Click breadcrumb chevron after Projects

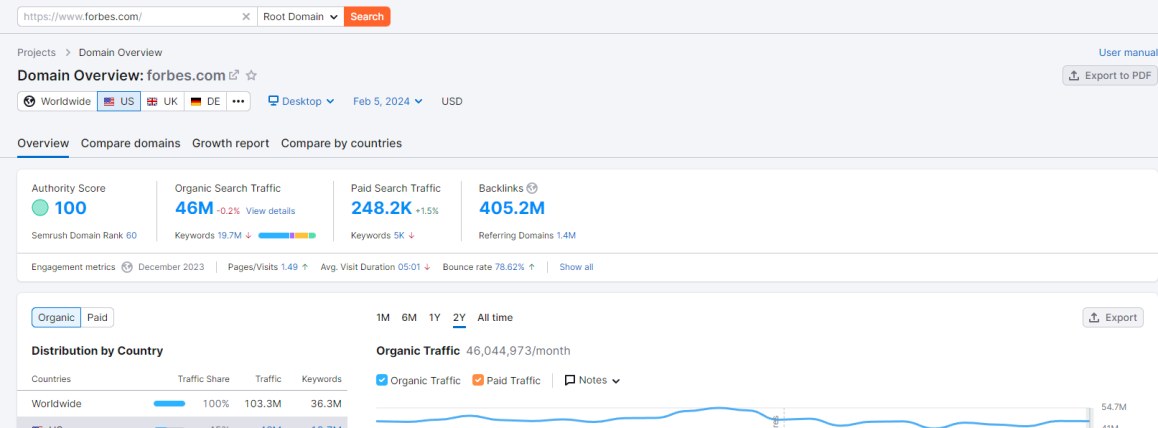click(67, 52)
